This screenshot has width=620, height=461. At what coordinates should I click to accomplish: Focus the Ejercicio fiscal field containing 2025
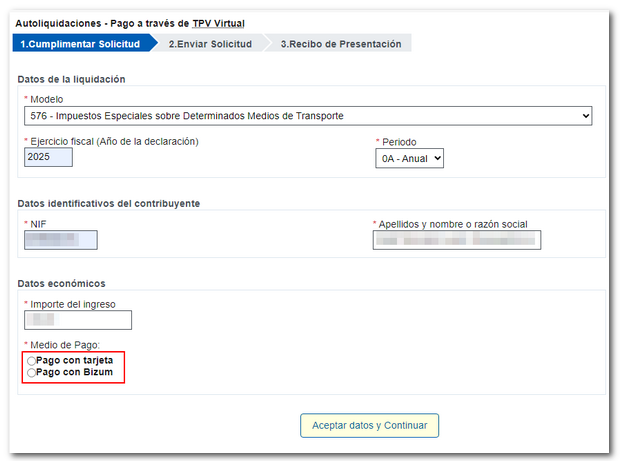[48, 157]
